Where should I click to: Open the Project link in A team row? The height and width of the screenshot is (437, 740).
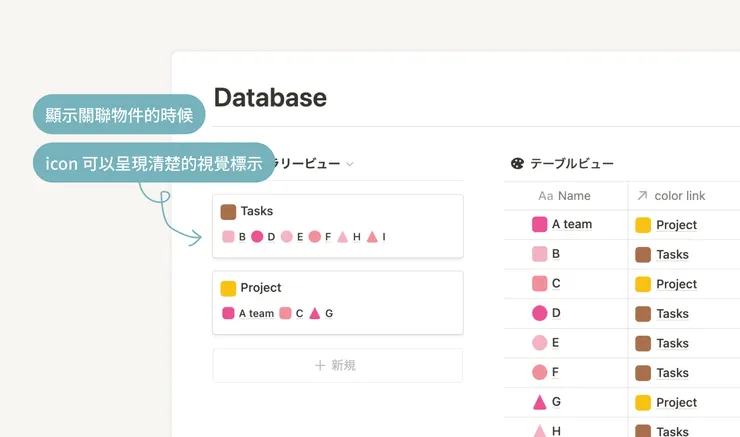pos(676,225)
